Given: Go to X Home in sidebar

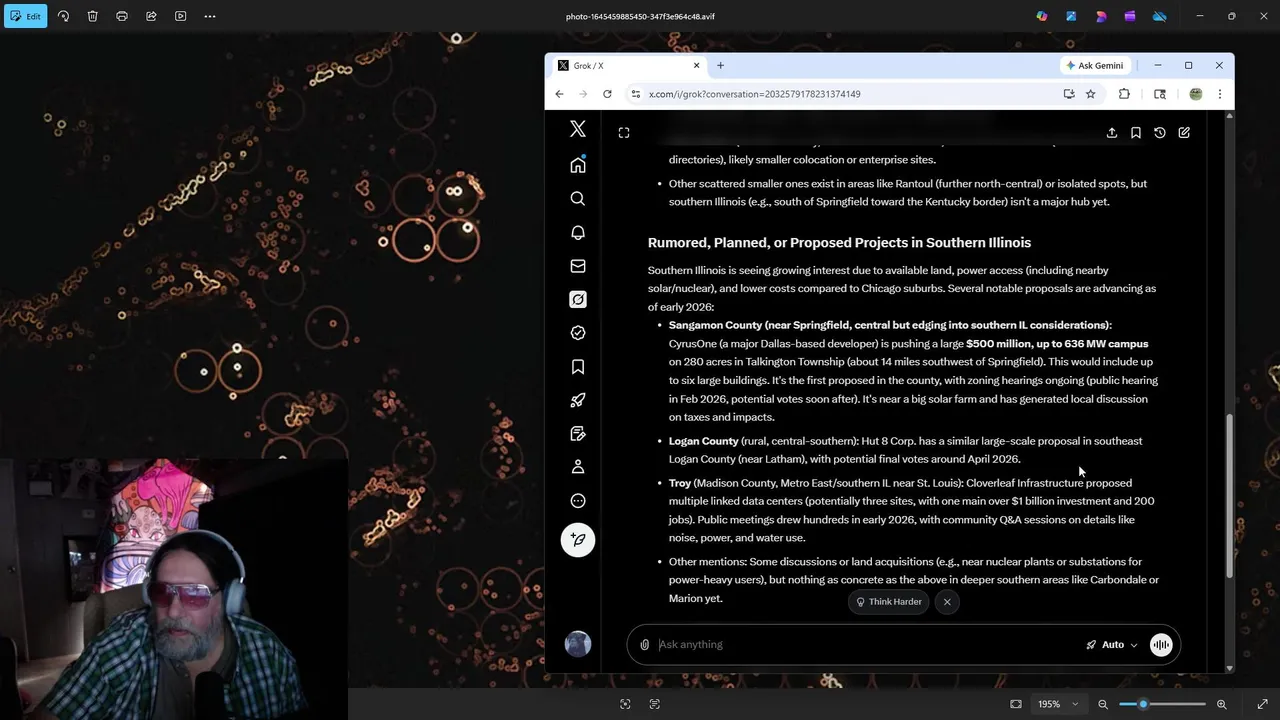Looking at the screenshot, I should click(578, 165).
